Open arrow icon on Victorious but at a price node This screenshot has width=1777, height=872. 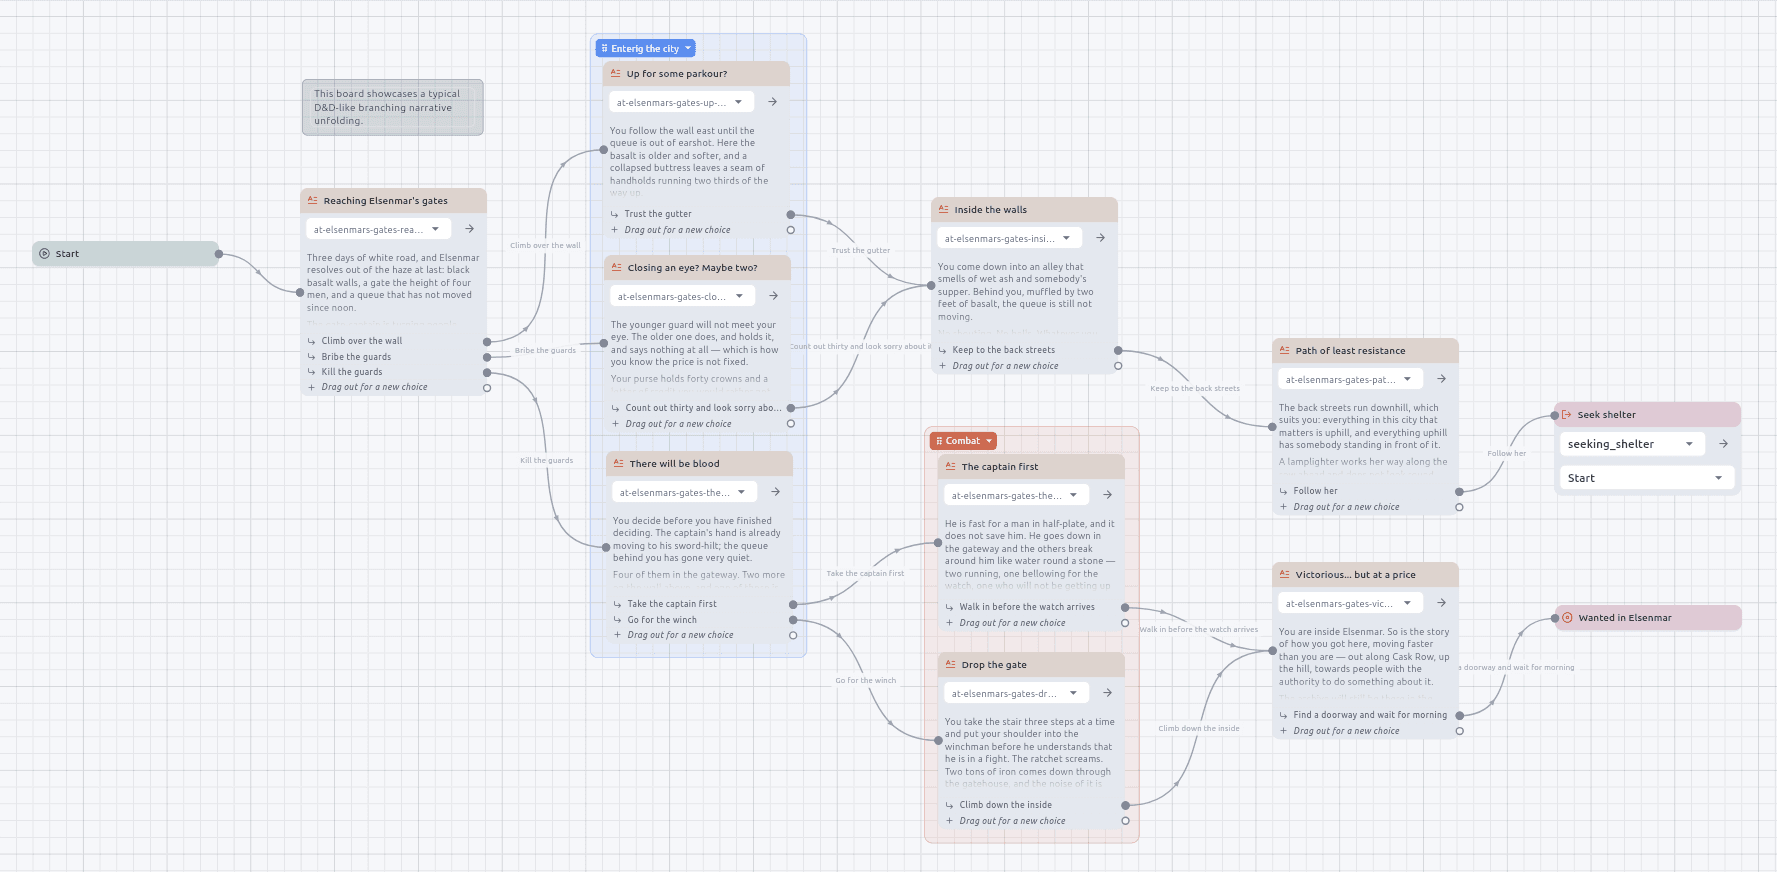(x=1441, y=603)
